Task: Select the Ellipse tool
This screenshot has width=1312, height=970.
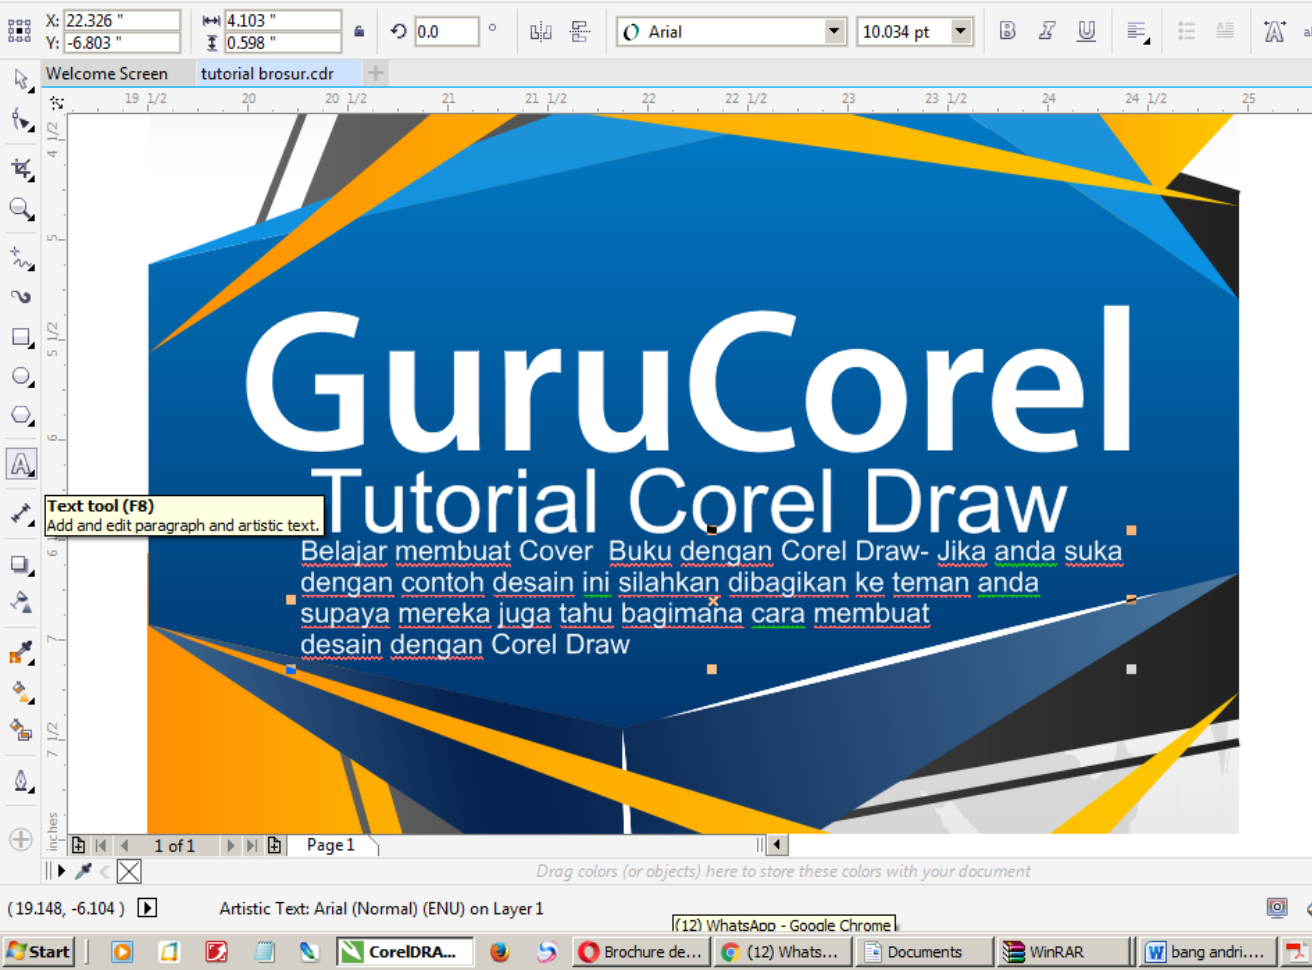Action: click(21, 376)
